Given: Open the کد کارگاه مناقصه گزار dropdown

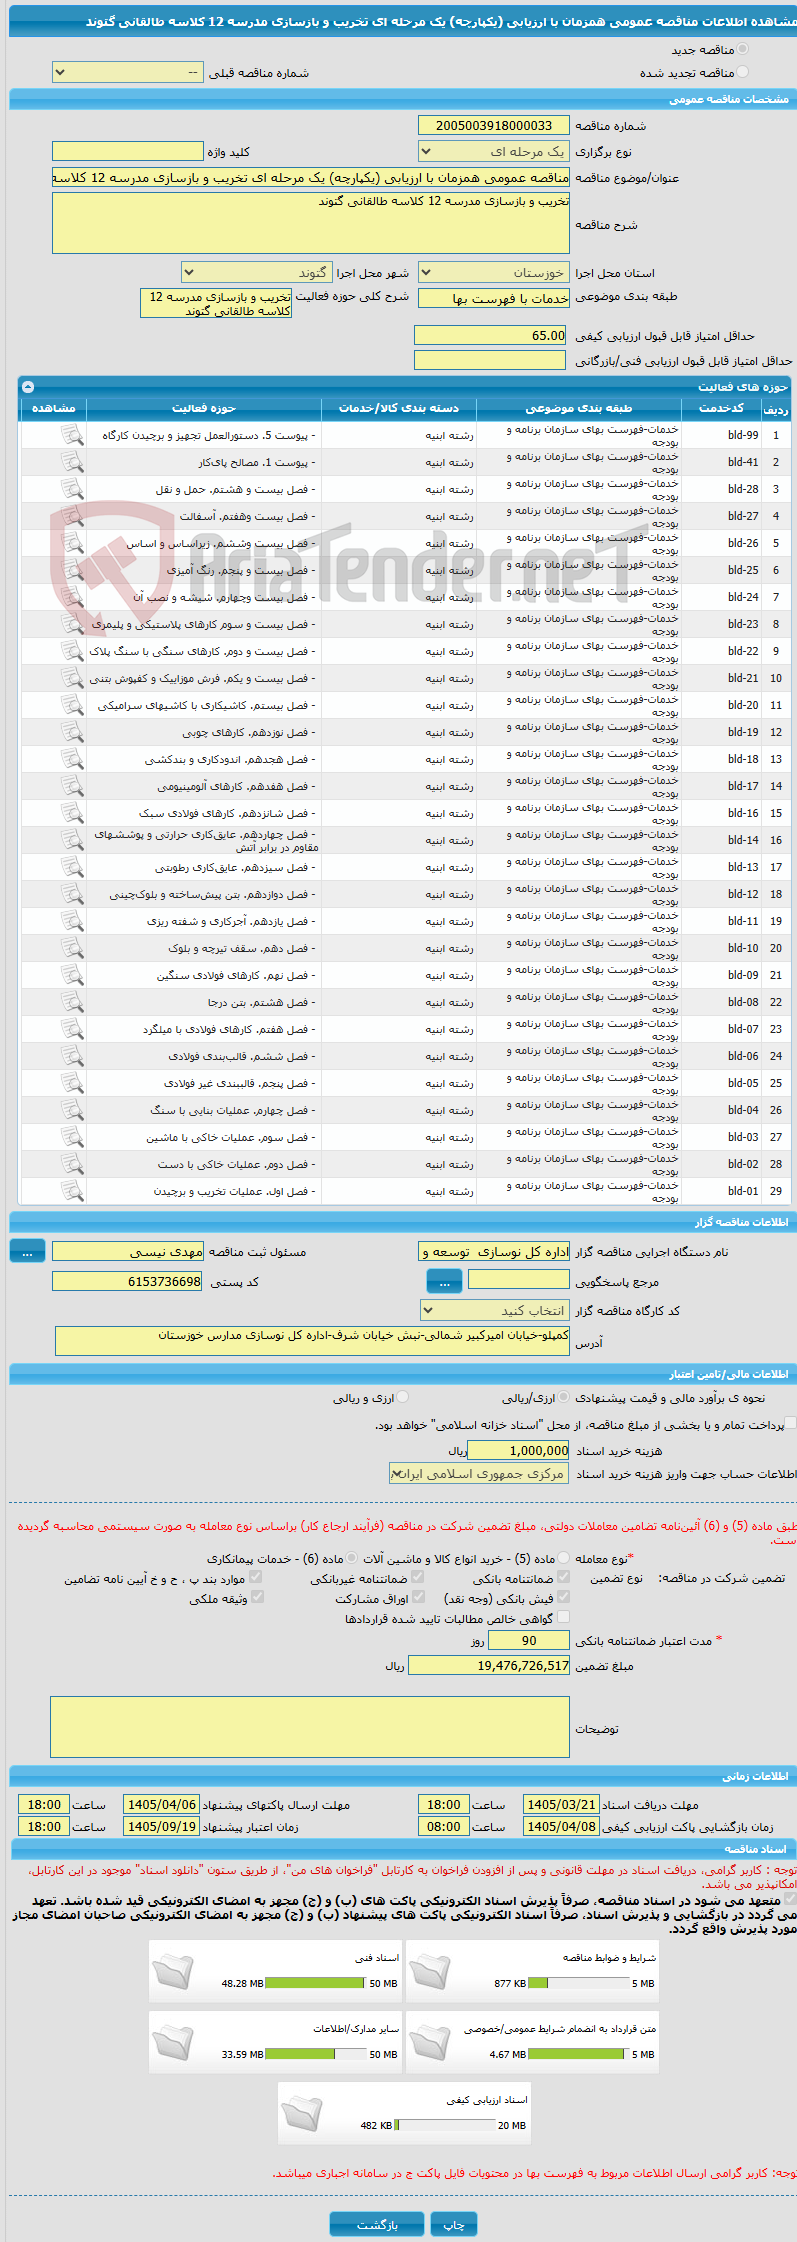Looking at the screenshot, I should 495,1310.
